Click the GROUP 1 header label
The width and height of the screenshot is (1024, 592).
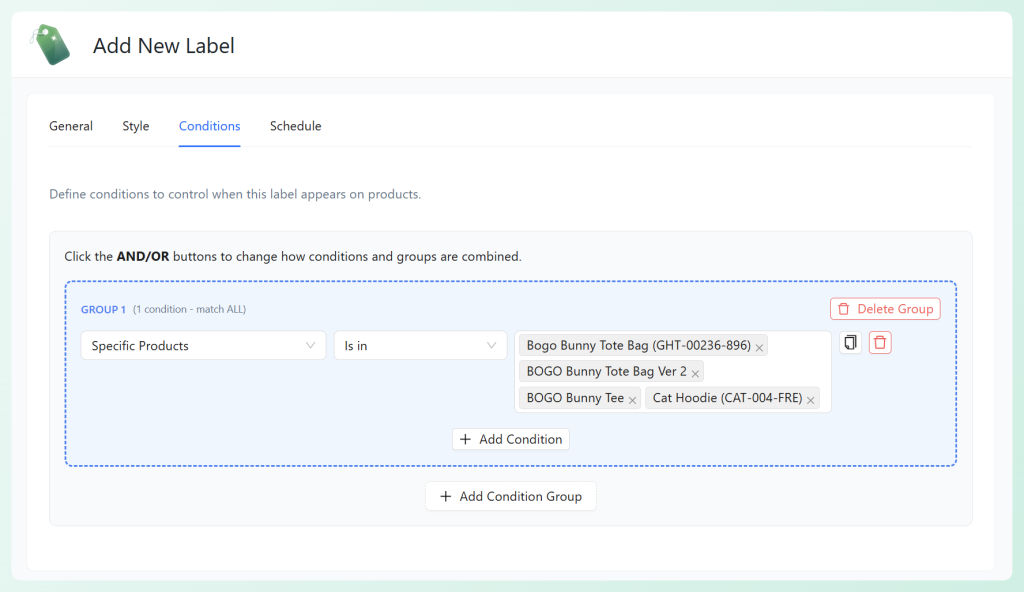[103, 310]
